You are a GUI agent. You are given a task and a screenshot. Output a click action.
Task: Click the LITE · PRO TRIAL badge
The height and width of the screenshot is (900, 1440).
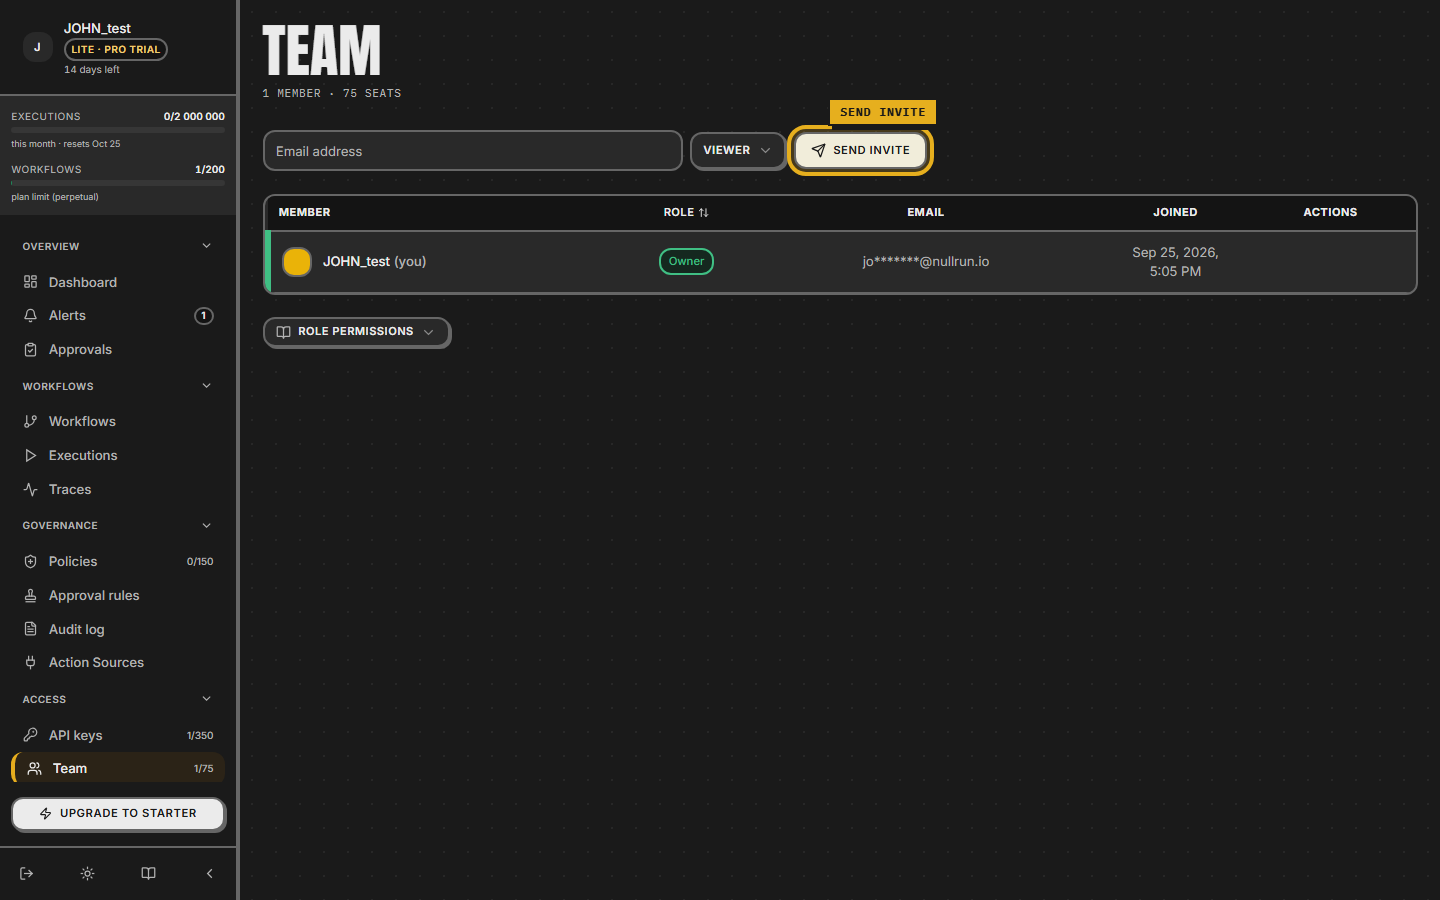click(x=116, y=49)
